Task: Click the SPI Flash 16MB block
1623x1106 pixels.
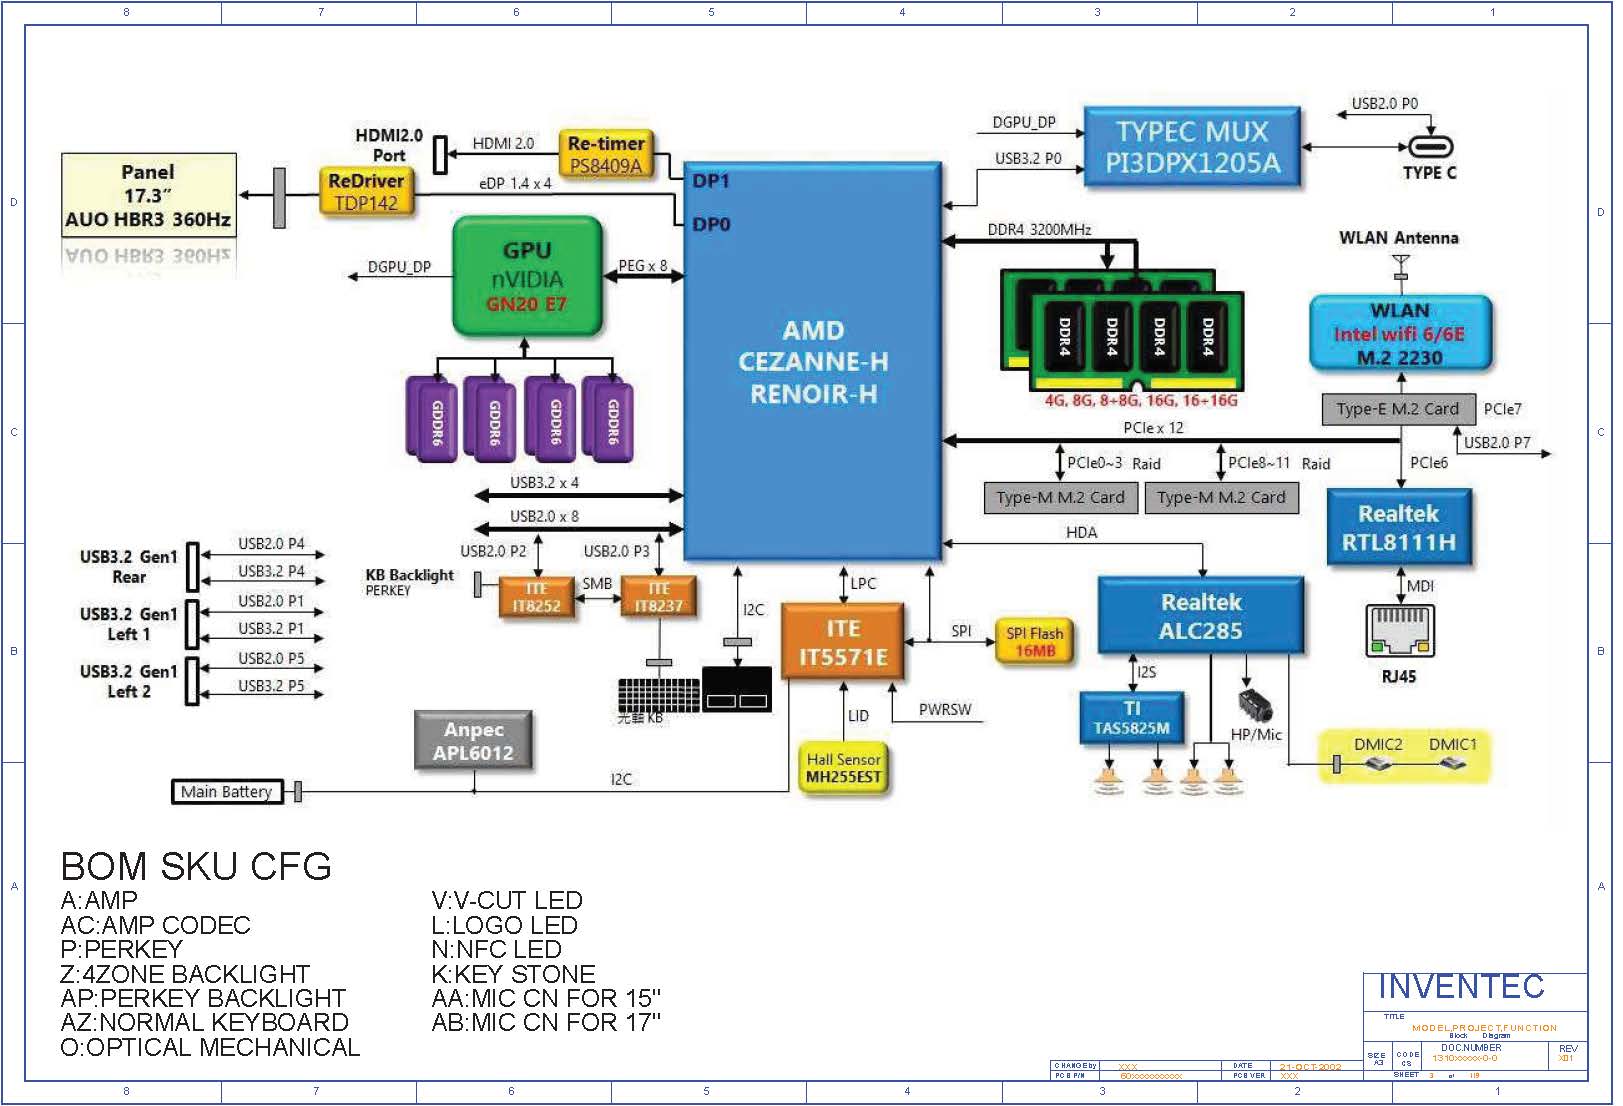Action: 1034,641
